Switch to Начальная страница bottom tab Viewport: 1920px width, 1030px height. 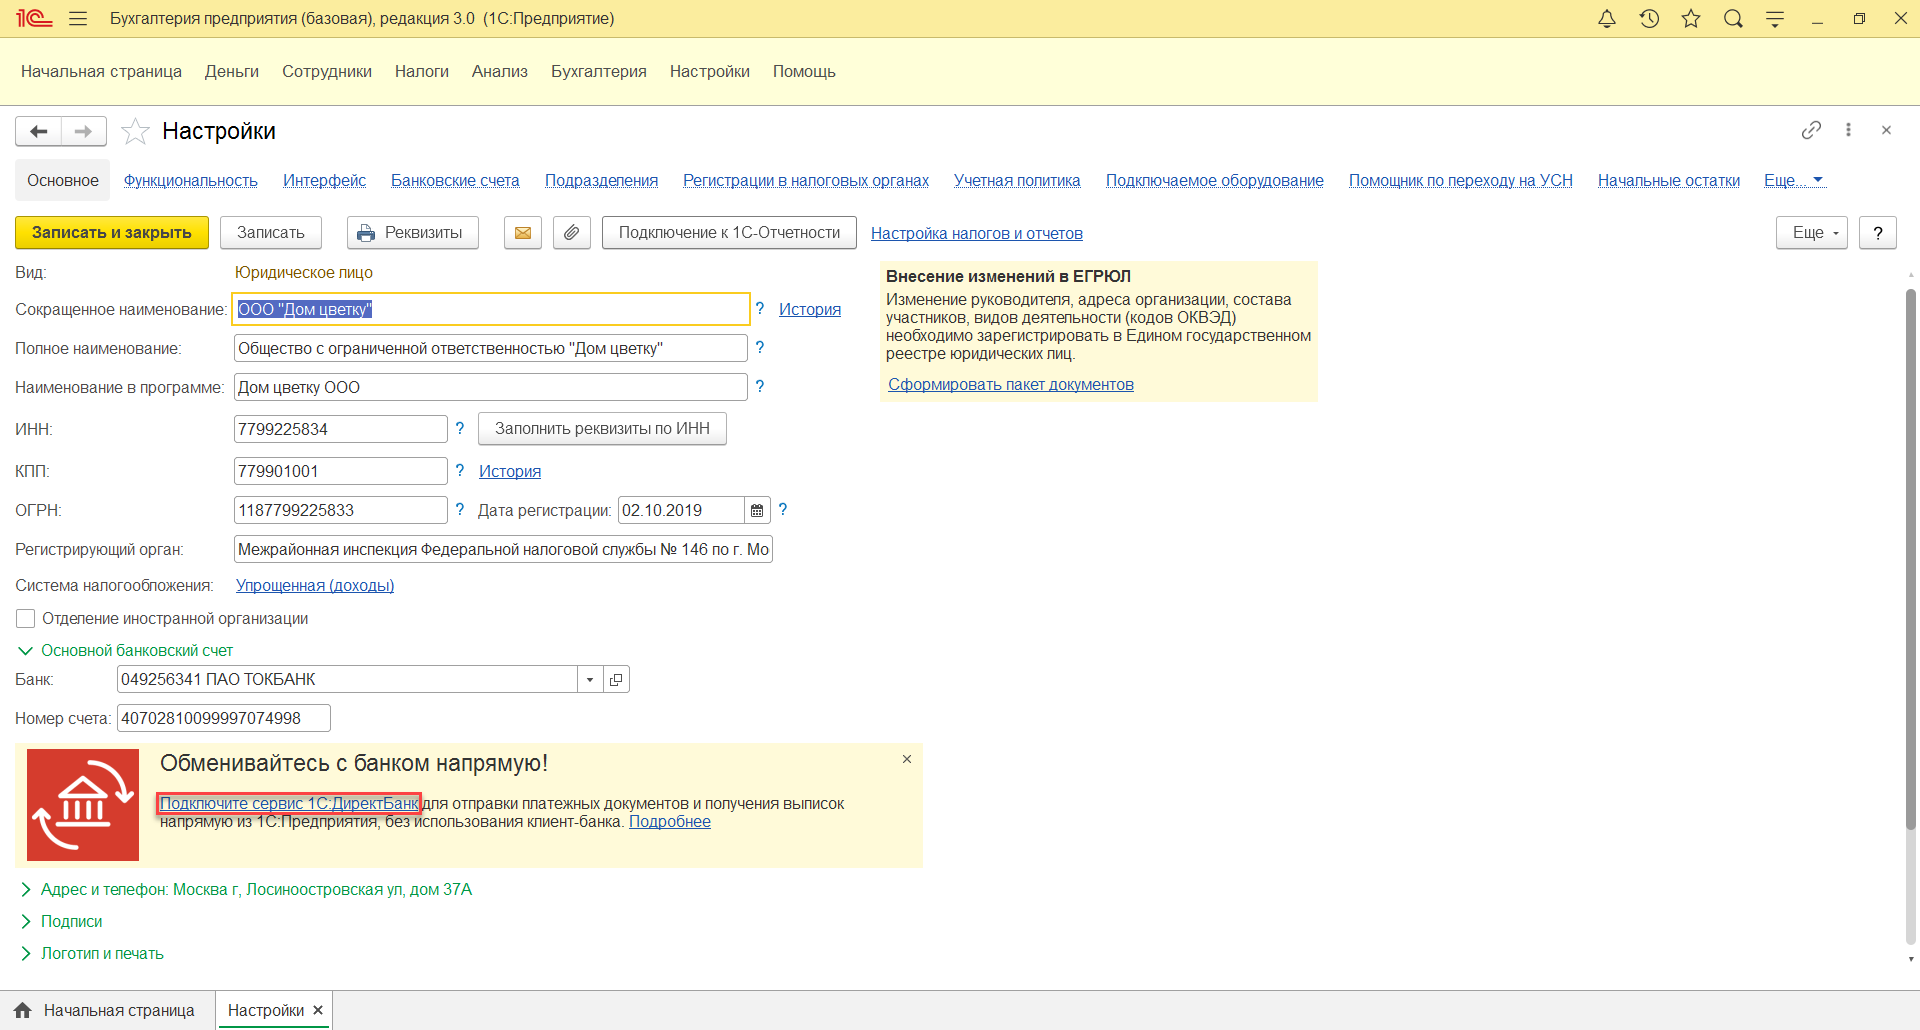pos(108,1011)
